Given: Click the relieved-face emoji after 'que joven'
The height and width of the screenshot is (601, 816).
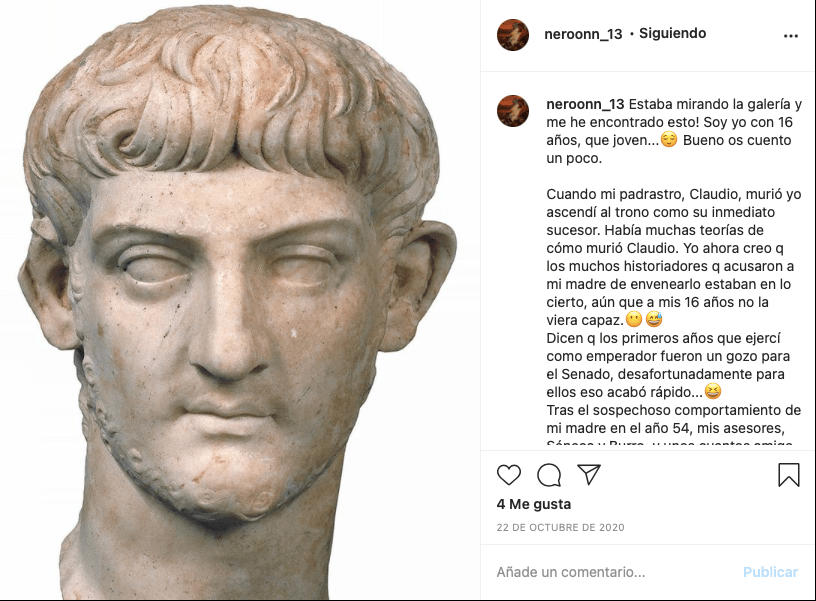Looking at the screenshot, I should point(669,139).
